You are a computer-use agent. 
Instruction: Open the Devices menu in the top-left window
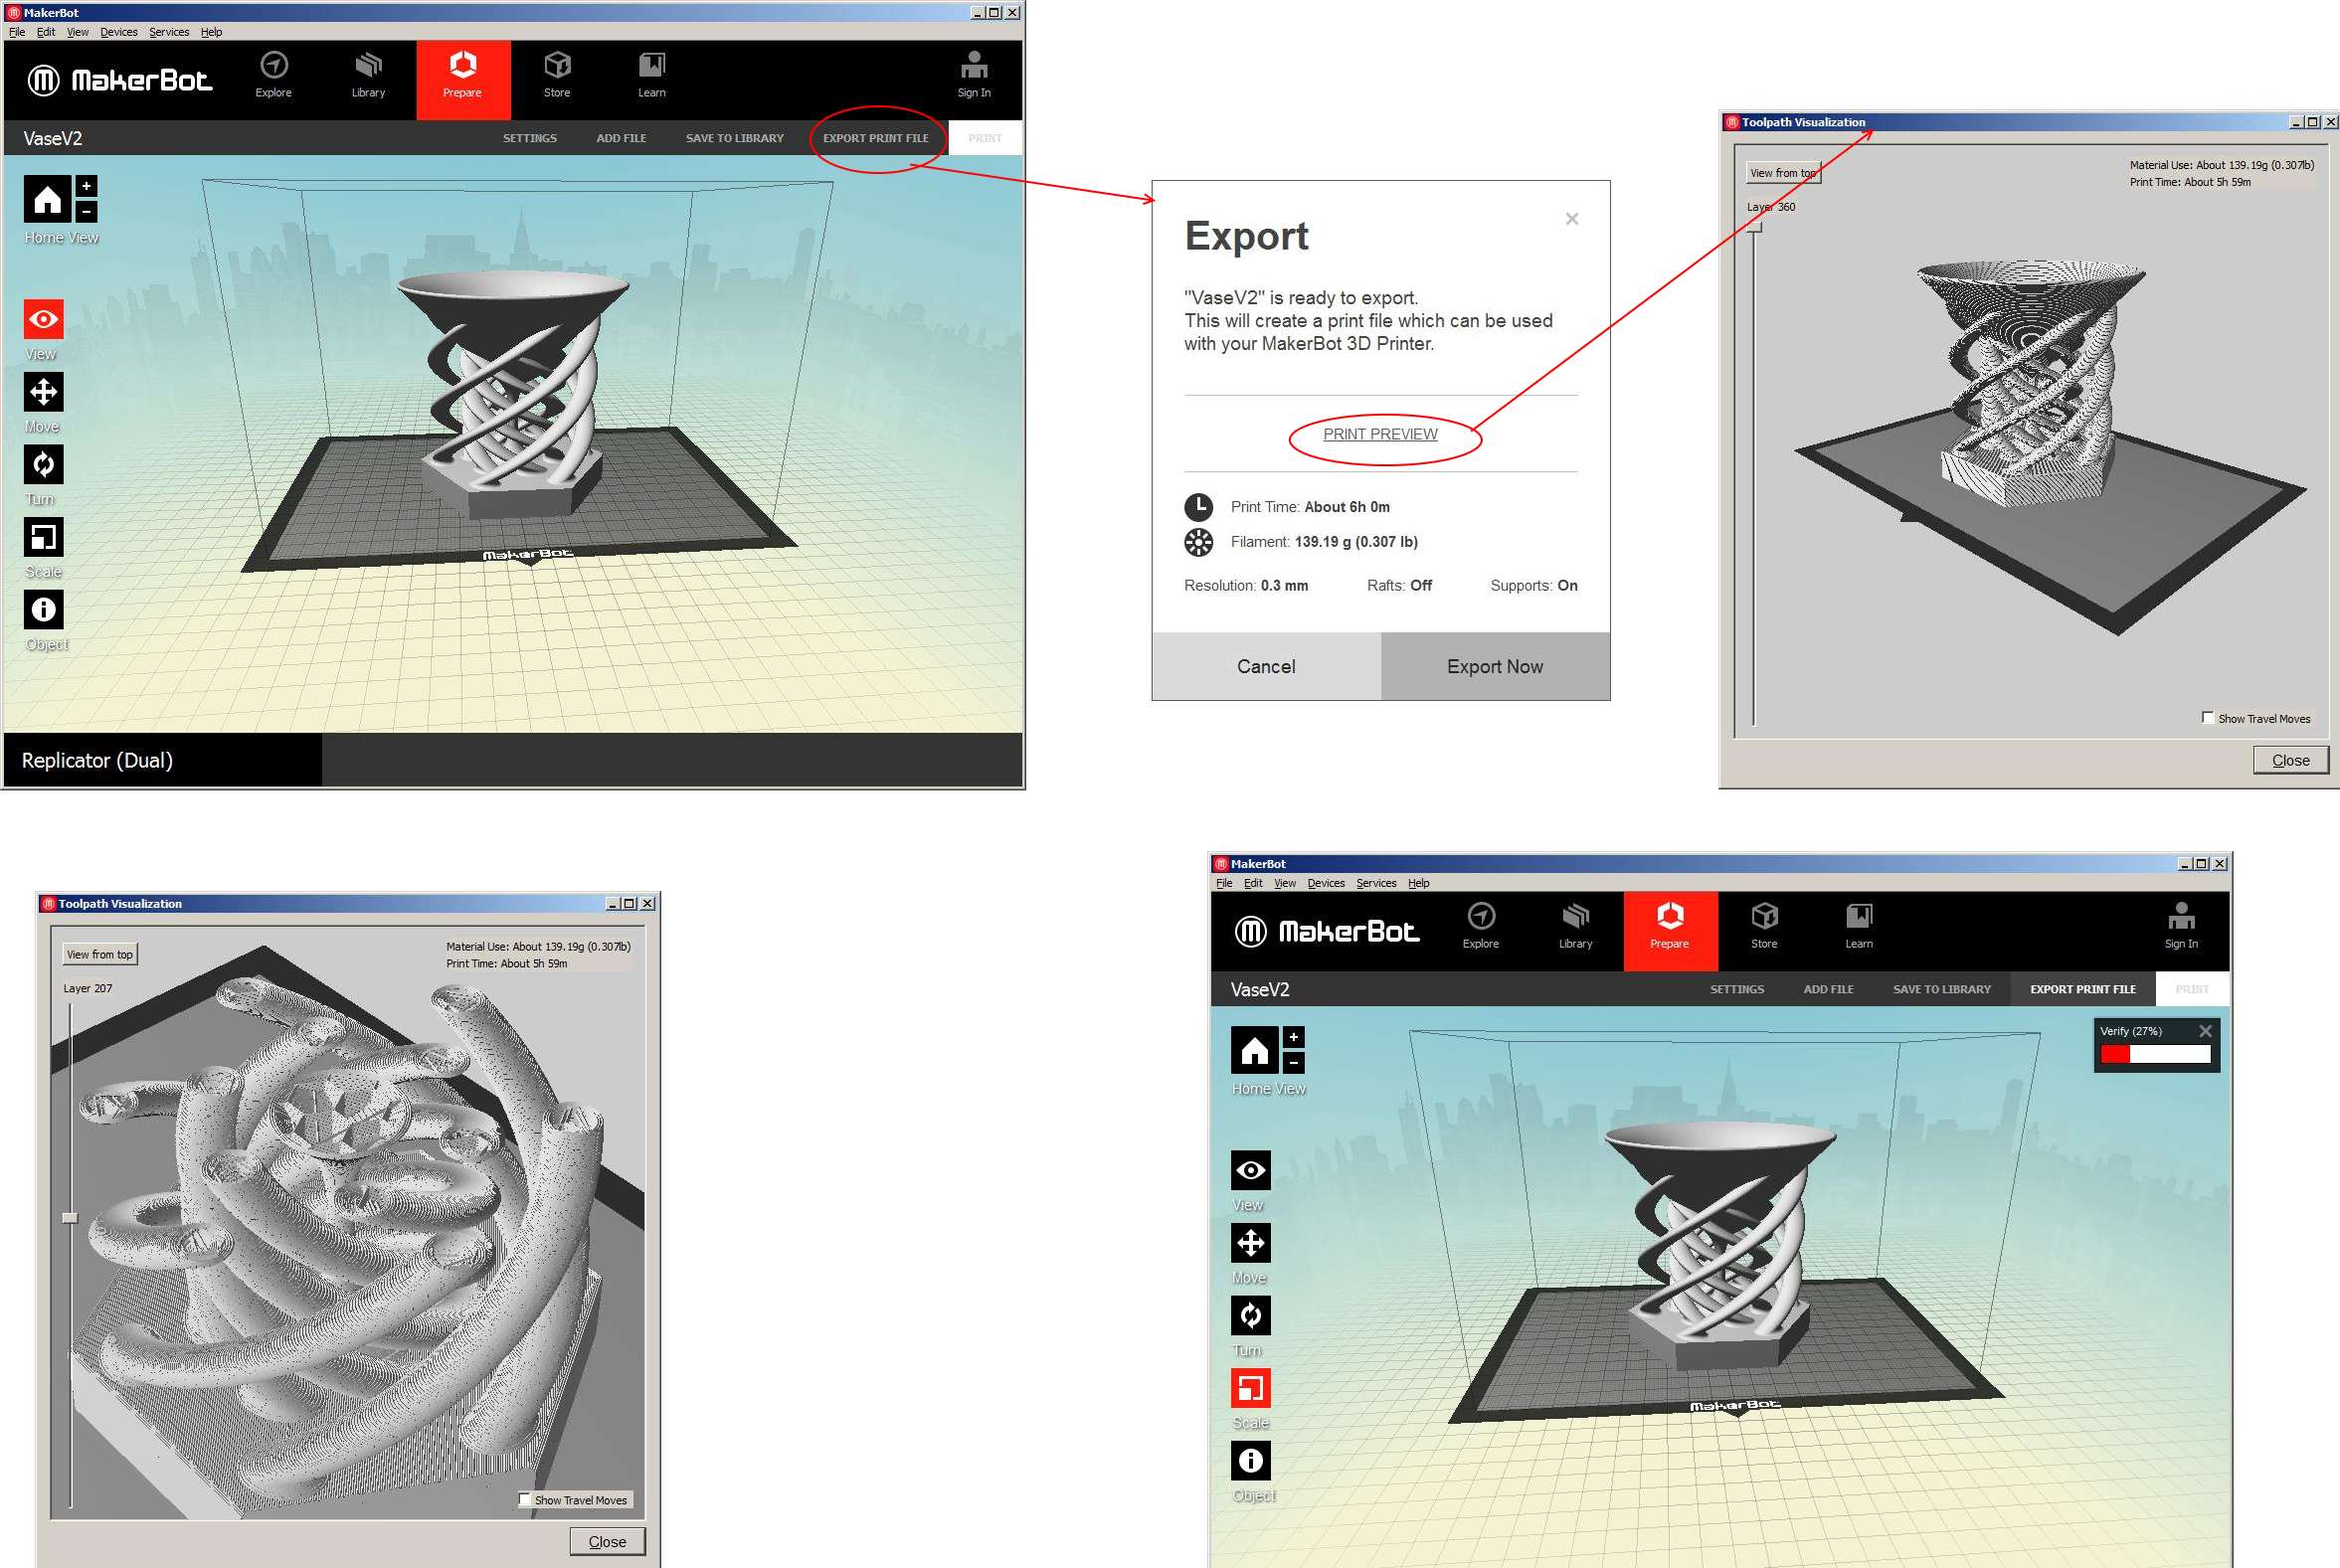[118, 32]
